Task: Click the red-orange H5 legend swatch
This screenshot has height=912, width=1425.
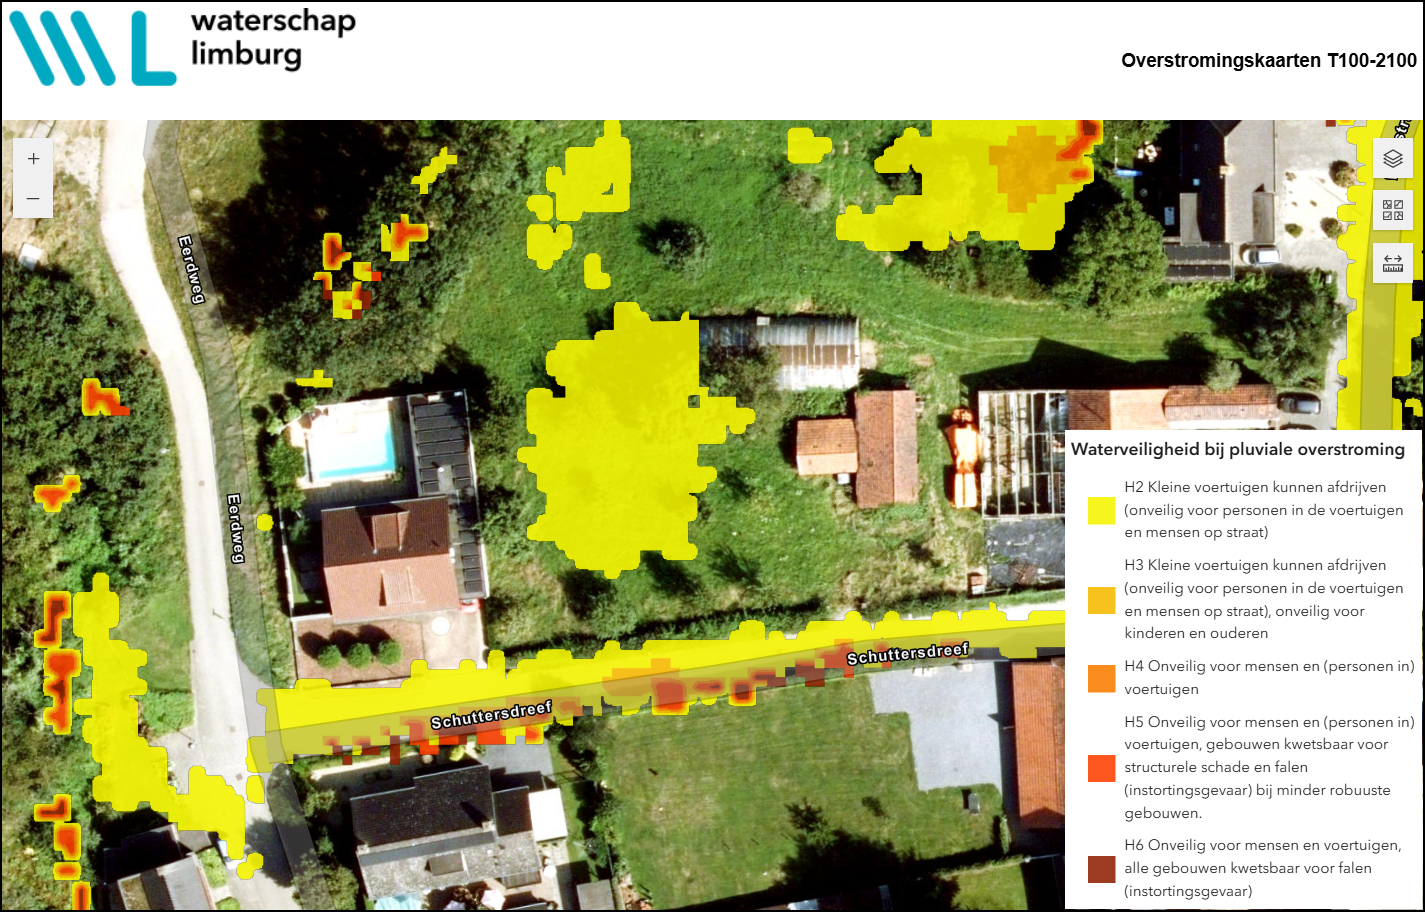Action: tap(1101, 768)
